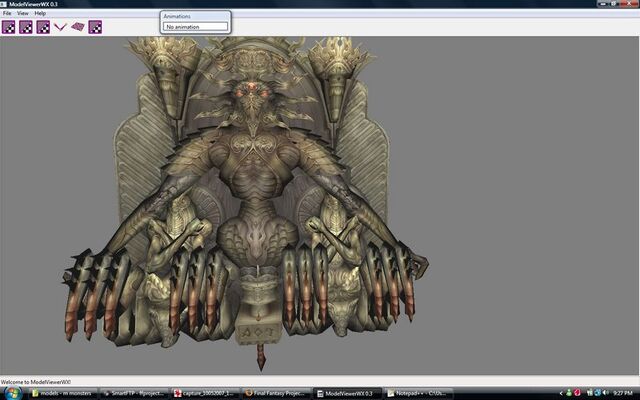Open the View menu
Viewport: 640px width, 400px height.
click(x=22, y=13)
